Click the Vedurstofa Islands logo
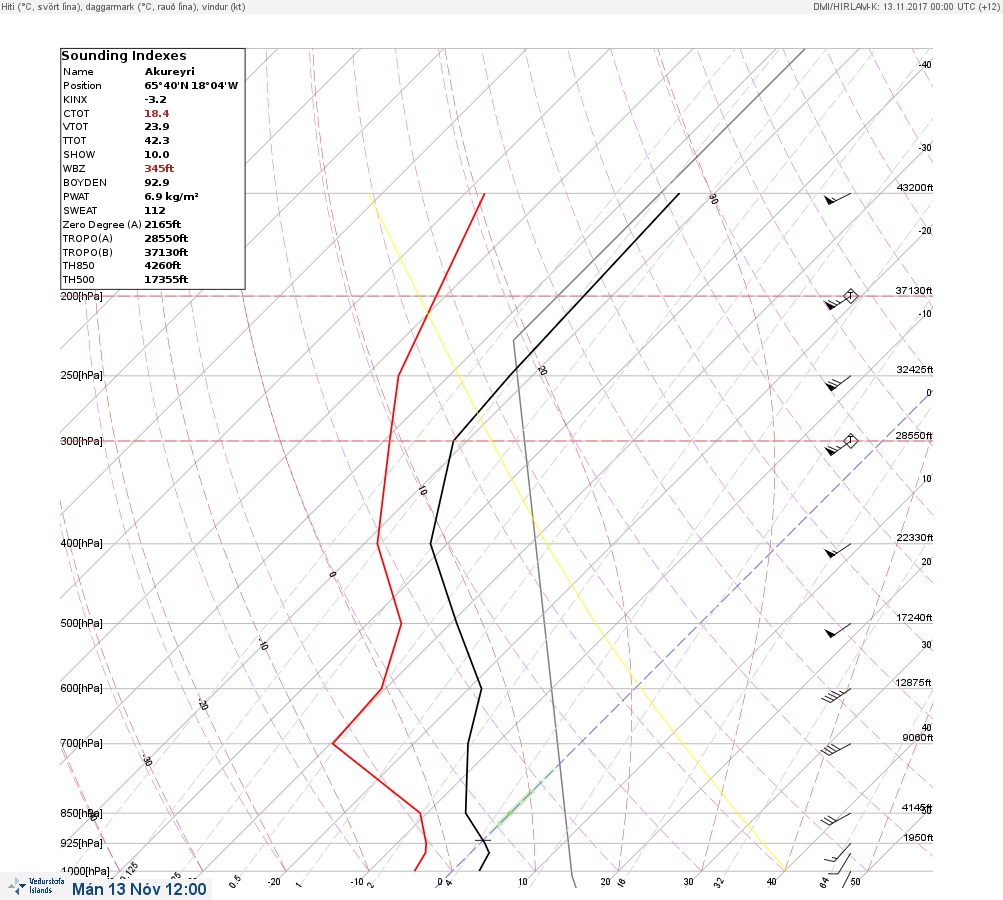 tap(36, 886)
